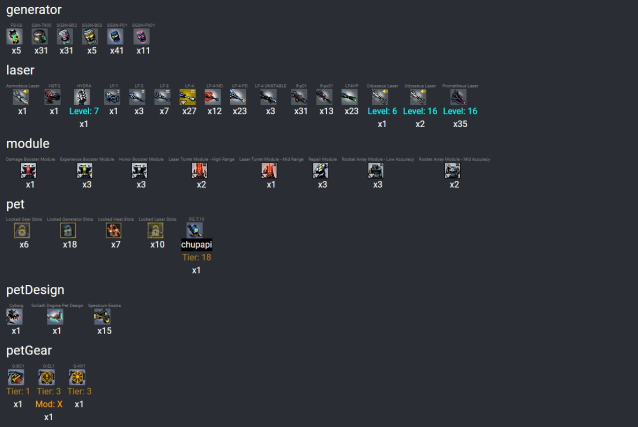Viewport: 638px width, 427px height.
Task: Choose the yellow LF-4 laser icon
Action: 189,97
